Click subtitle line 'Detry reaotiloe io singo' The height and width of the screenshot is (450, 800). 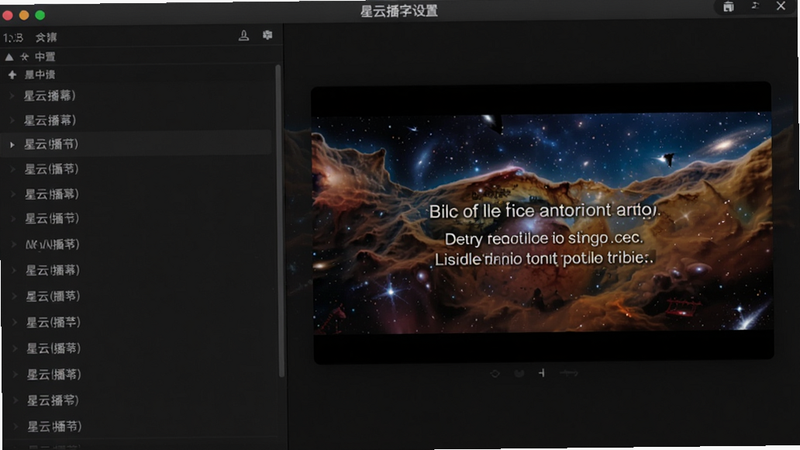[544, 238]
